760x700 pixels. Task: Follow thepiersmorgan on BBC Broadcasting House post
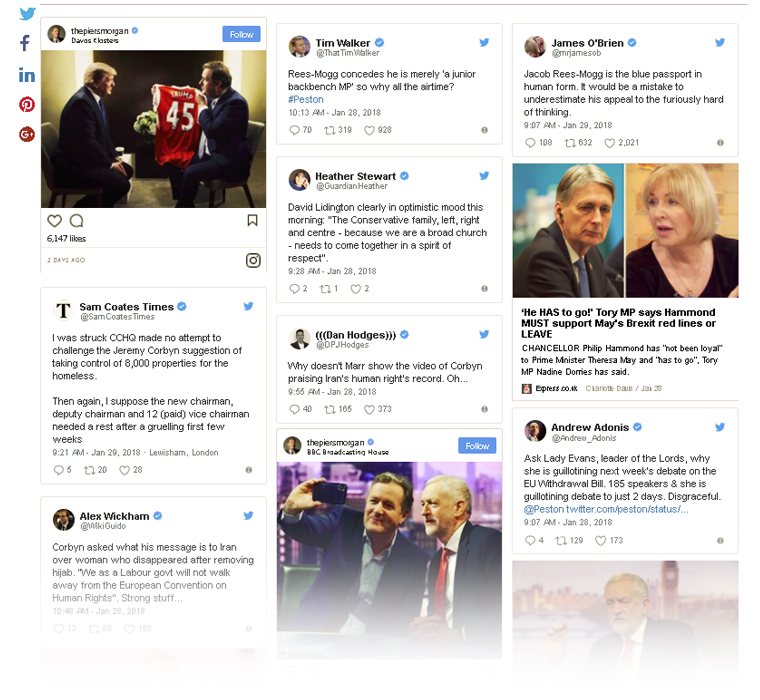coord(477,446)
